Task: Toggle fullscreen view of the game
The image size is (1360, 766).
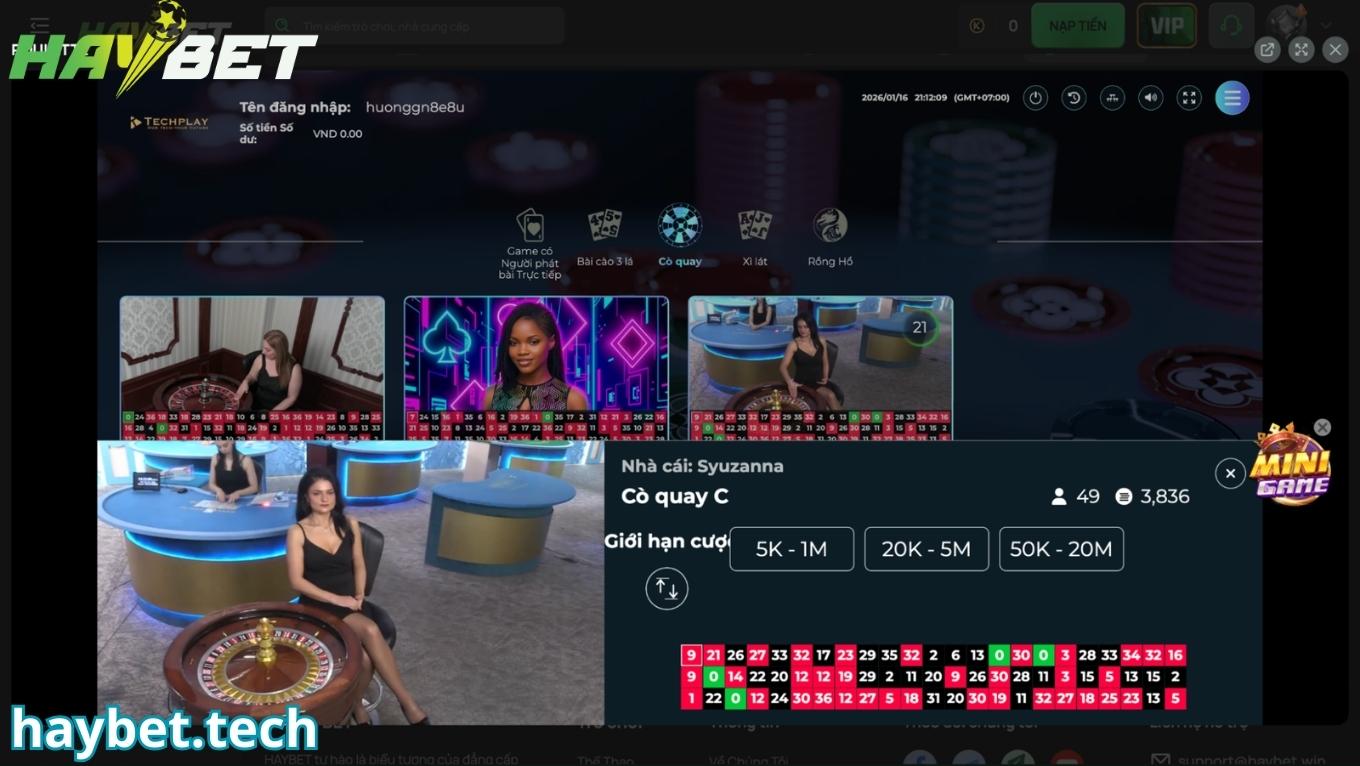Action: 1189,97
